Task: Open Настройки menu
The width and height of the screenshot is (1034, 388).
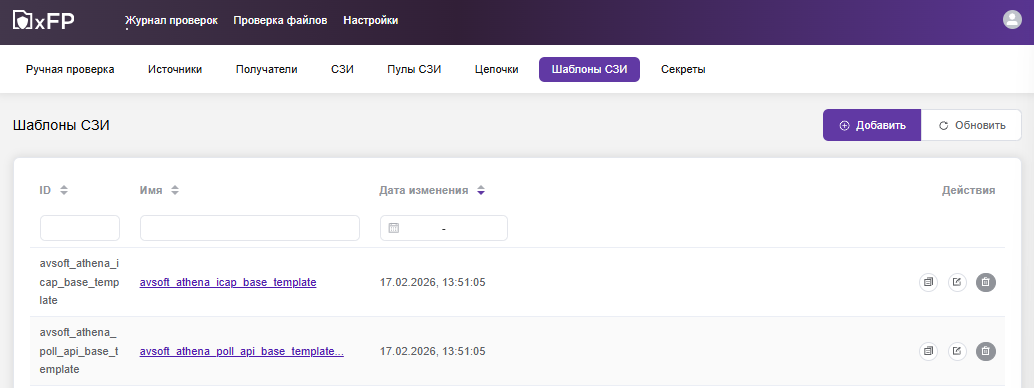Action: coord(371,20)
